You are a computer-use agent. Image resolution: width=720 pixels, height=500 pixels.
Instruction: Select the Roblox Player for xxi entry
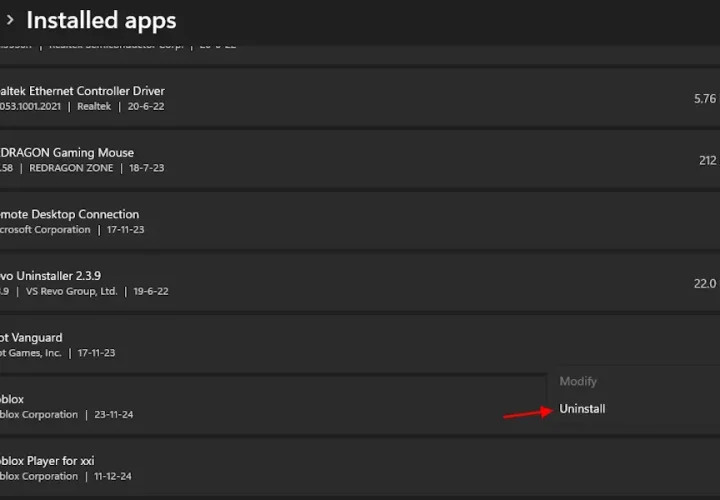pos(360,468)
